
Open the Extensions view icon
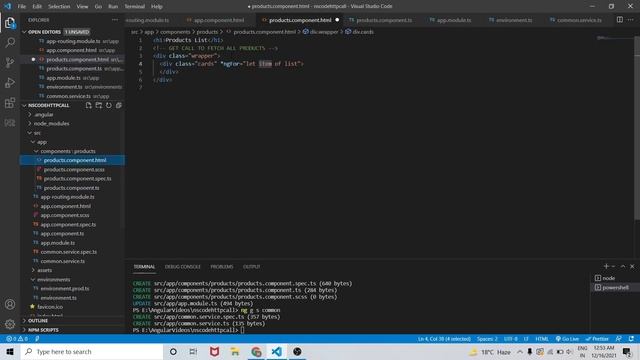(10, 102)
